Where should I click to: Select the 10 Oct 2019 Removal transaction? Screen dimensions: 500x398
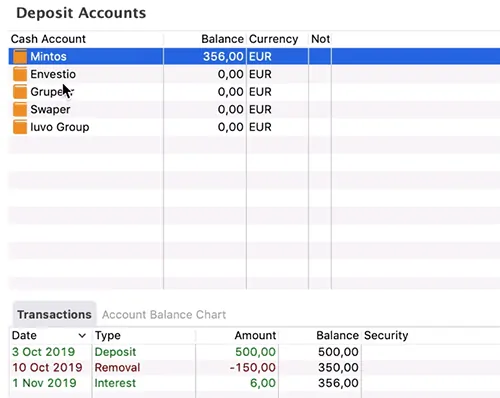click(x=254, y=367)
